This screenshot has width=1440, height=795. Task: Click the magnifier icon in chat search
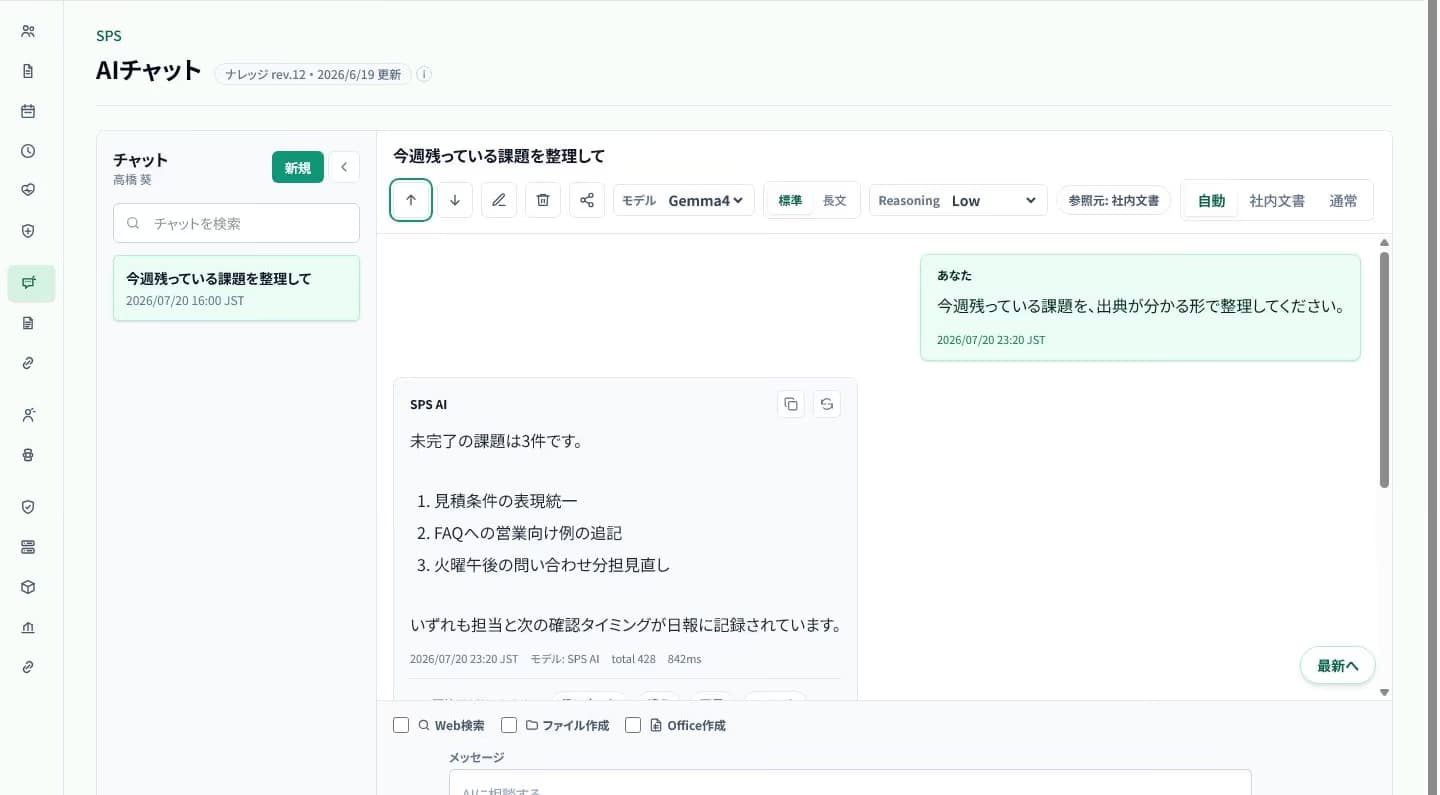tap(133, 223)
